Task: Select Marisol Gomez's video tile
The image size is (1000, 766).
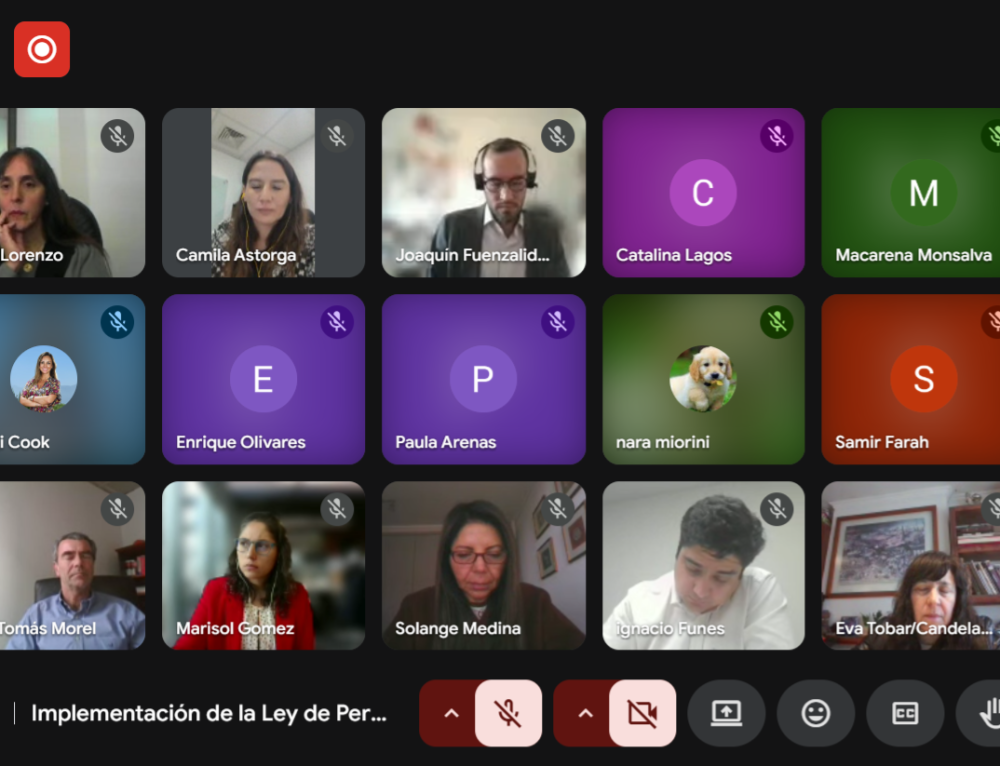Action: (x=263, y=566)
